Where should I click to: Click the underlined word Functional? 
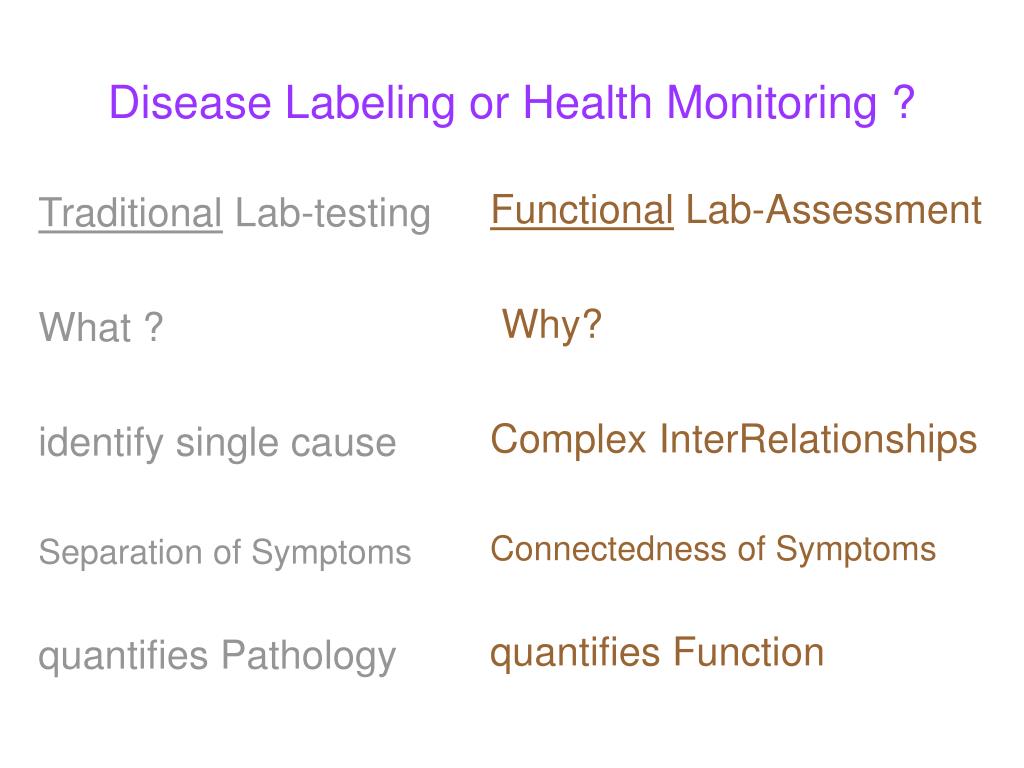point(582,210)
